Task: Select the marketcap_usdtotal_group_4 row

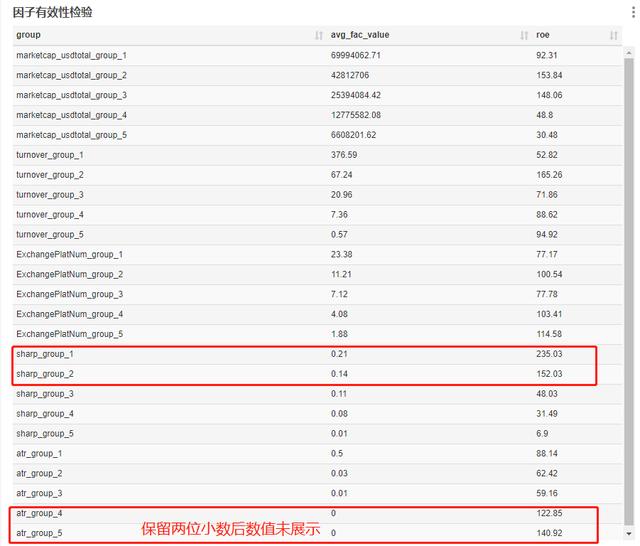Action: [x=317, y=115]
